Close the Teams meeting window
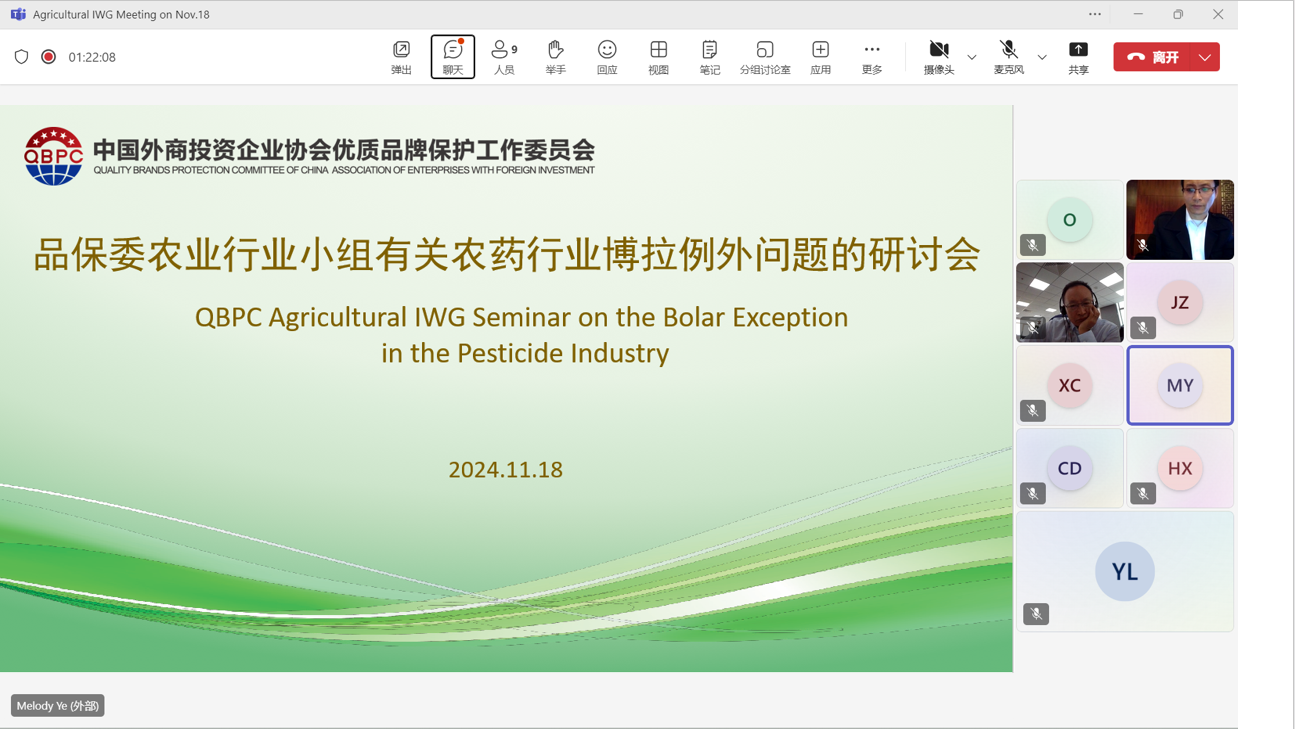The height and width of the screenshot is (729, 1295). pyautogui.click(x=1218, y=14)
